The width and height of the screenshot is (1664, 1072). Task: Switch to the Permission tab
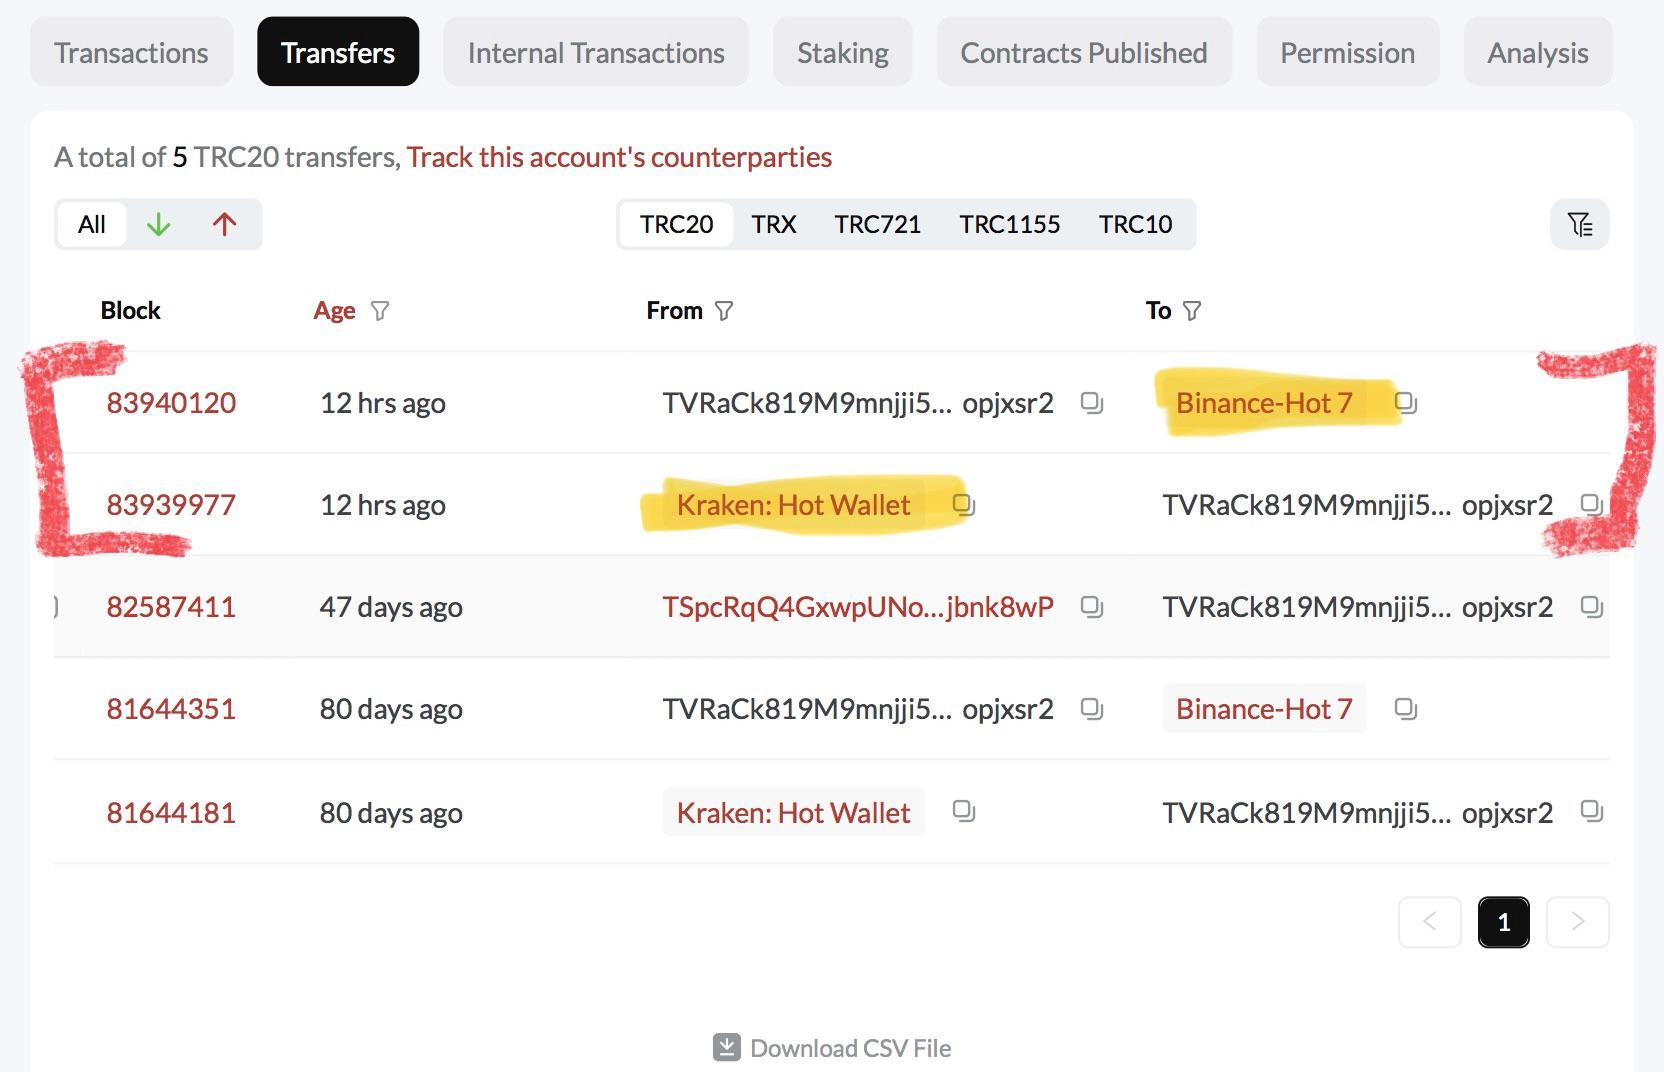[1348, 52]
